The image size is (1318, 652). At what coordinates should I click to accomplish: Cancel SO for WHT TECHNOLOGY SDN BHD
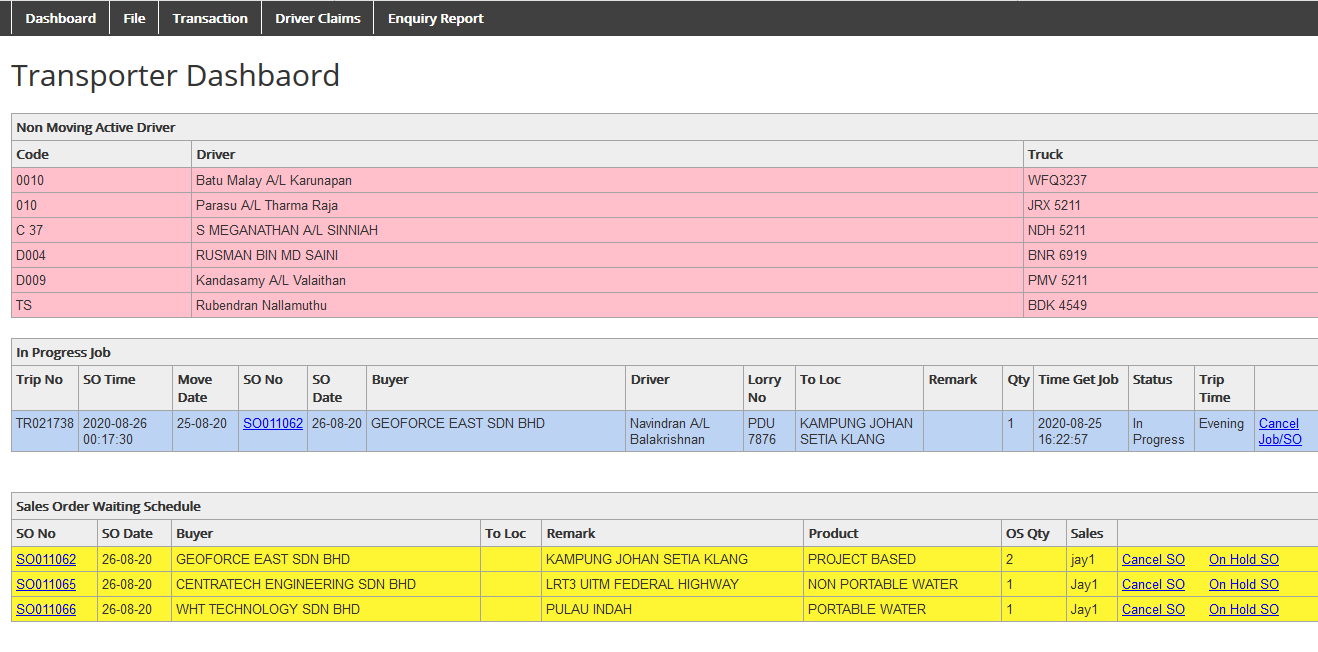(1153, 609)
